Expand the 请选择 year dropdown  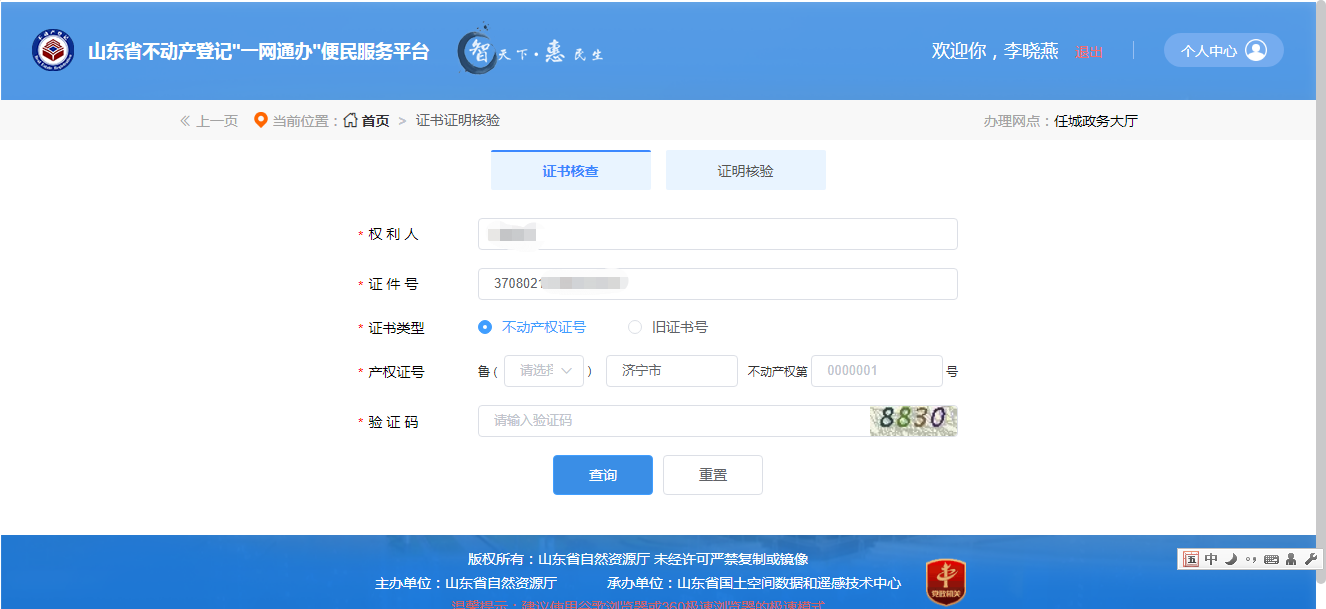pos(545,371)
